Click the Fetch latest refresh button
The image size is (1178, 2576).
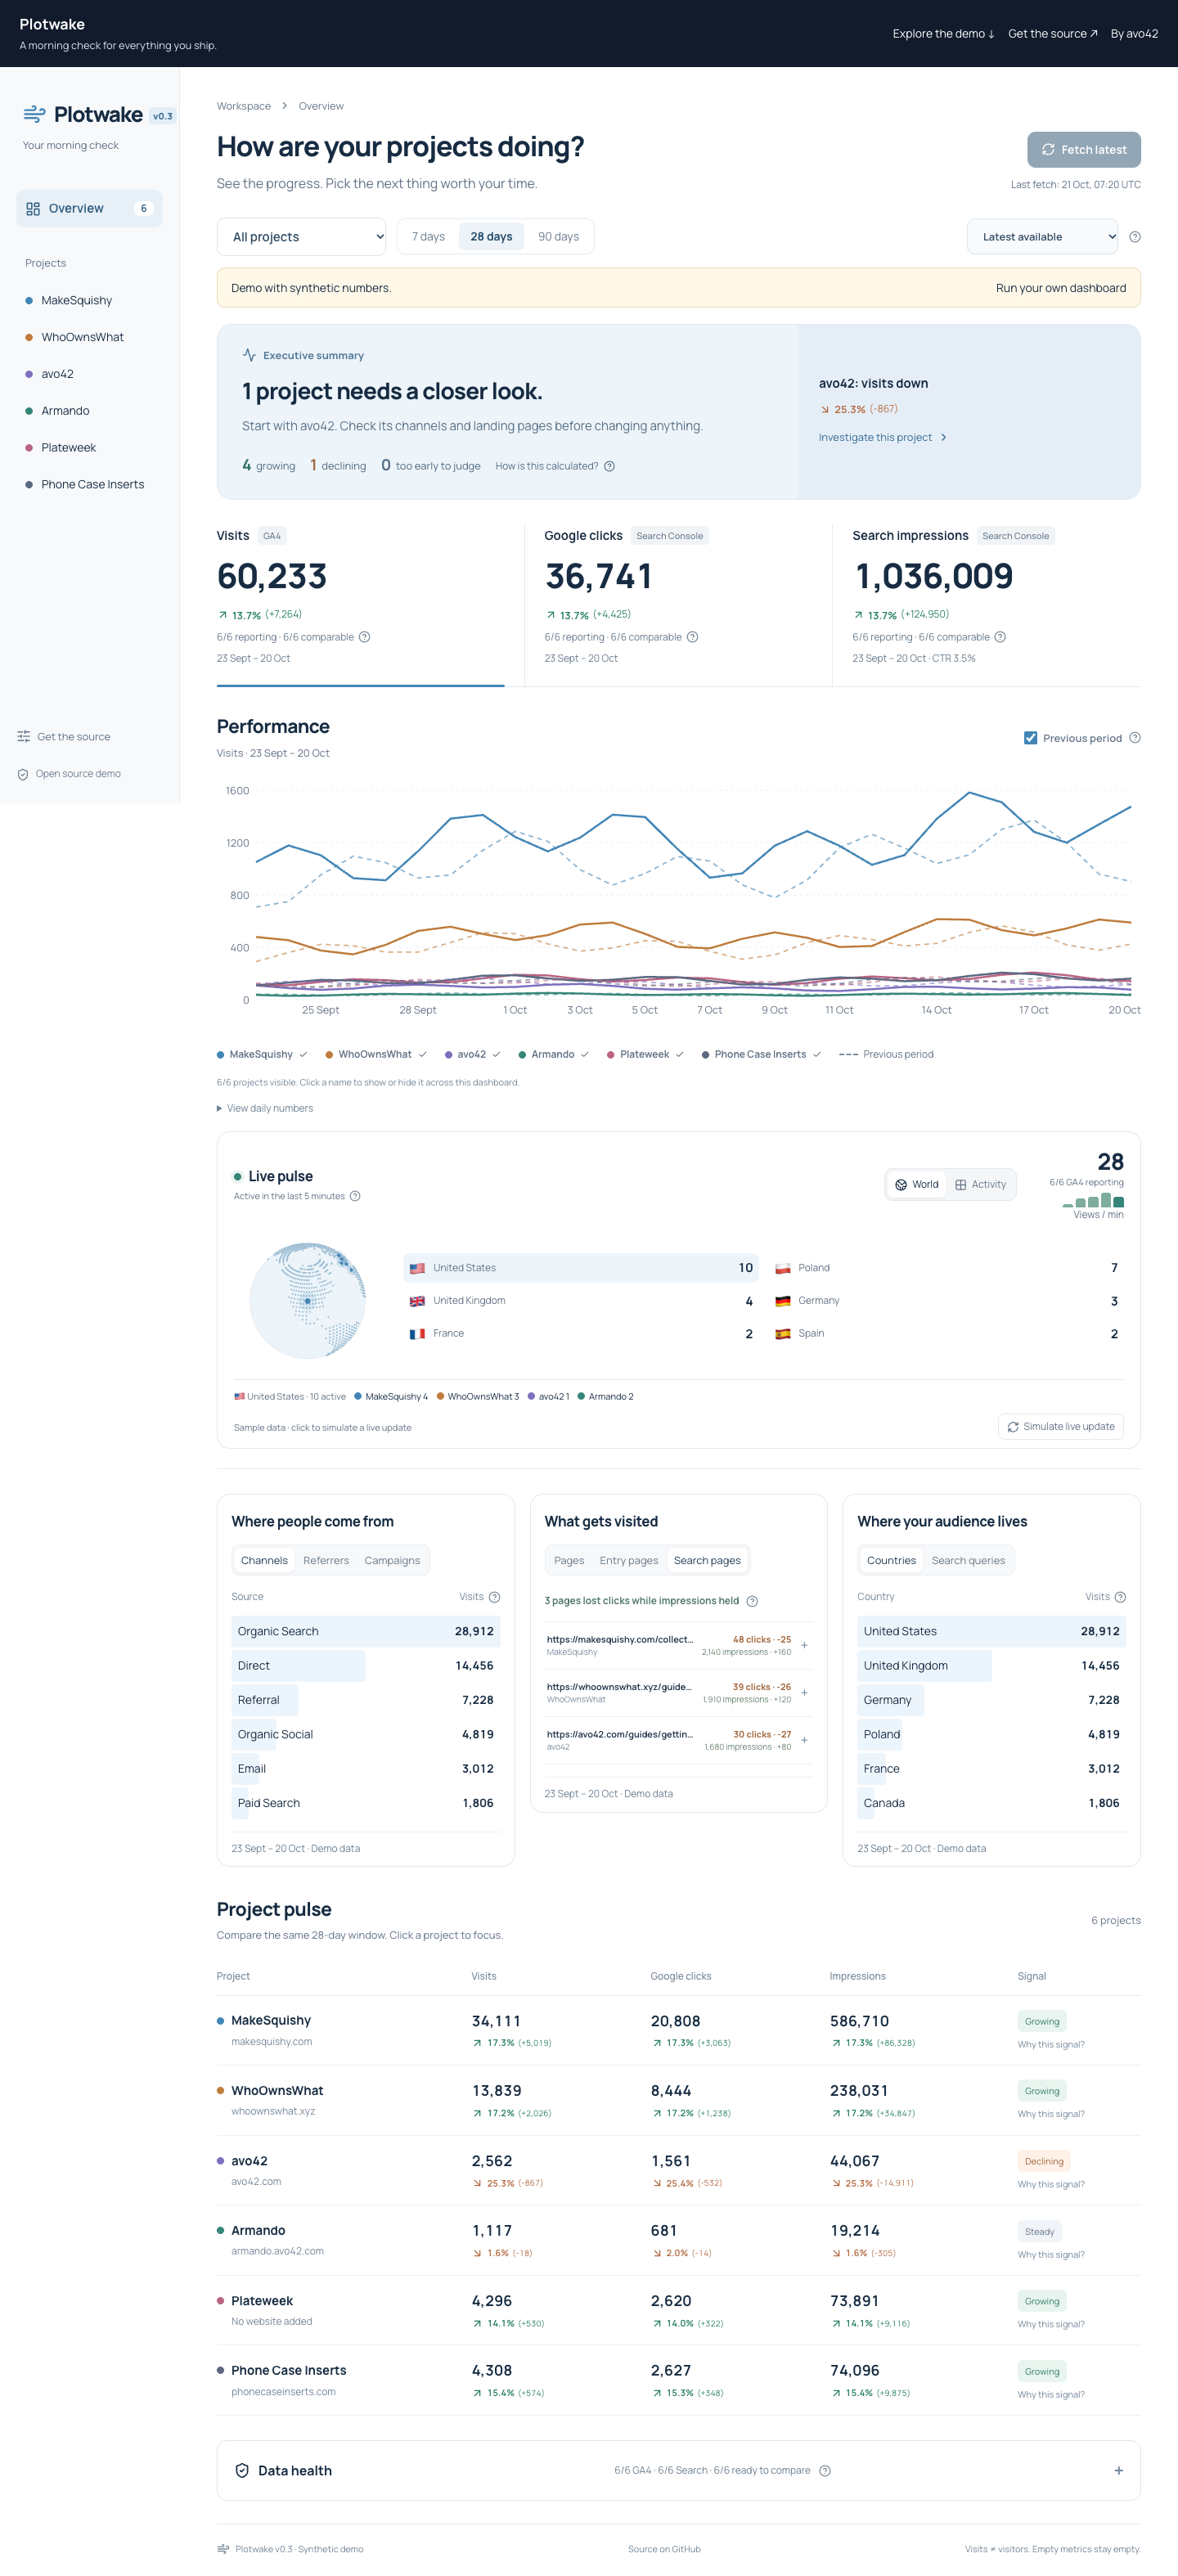[x=1083, y=150]
